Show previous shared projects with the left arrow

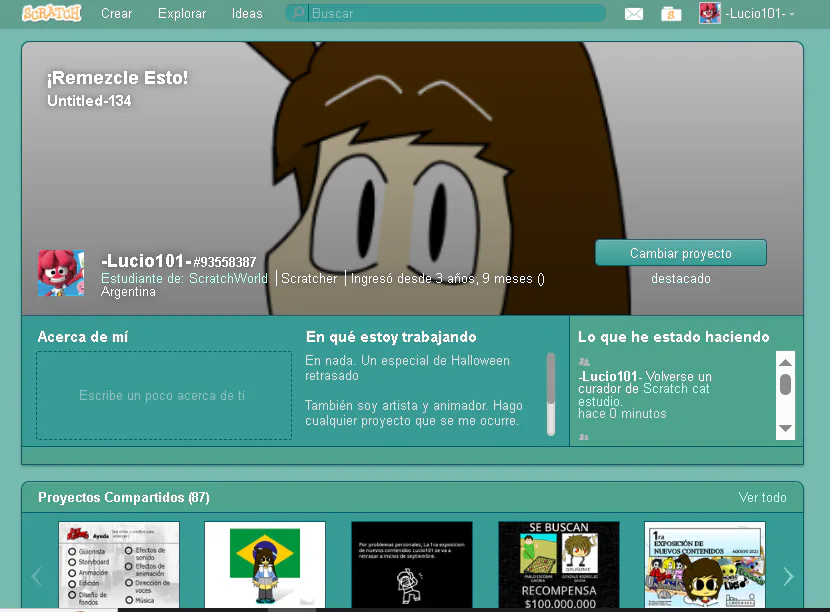[x=37, y=577]
